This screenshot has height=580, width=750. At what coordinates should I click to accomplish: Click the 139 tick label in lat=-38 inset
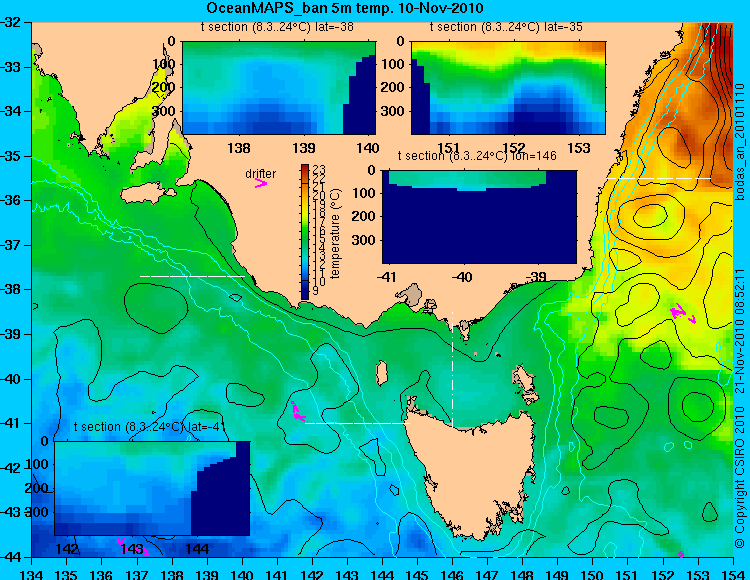[x=304, y=148]
